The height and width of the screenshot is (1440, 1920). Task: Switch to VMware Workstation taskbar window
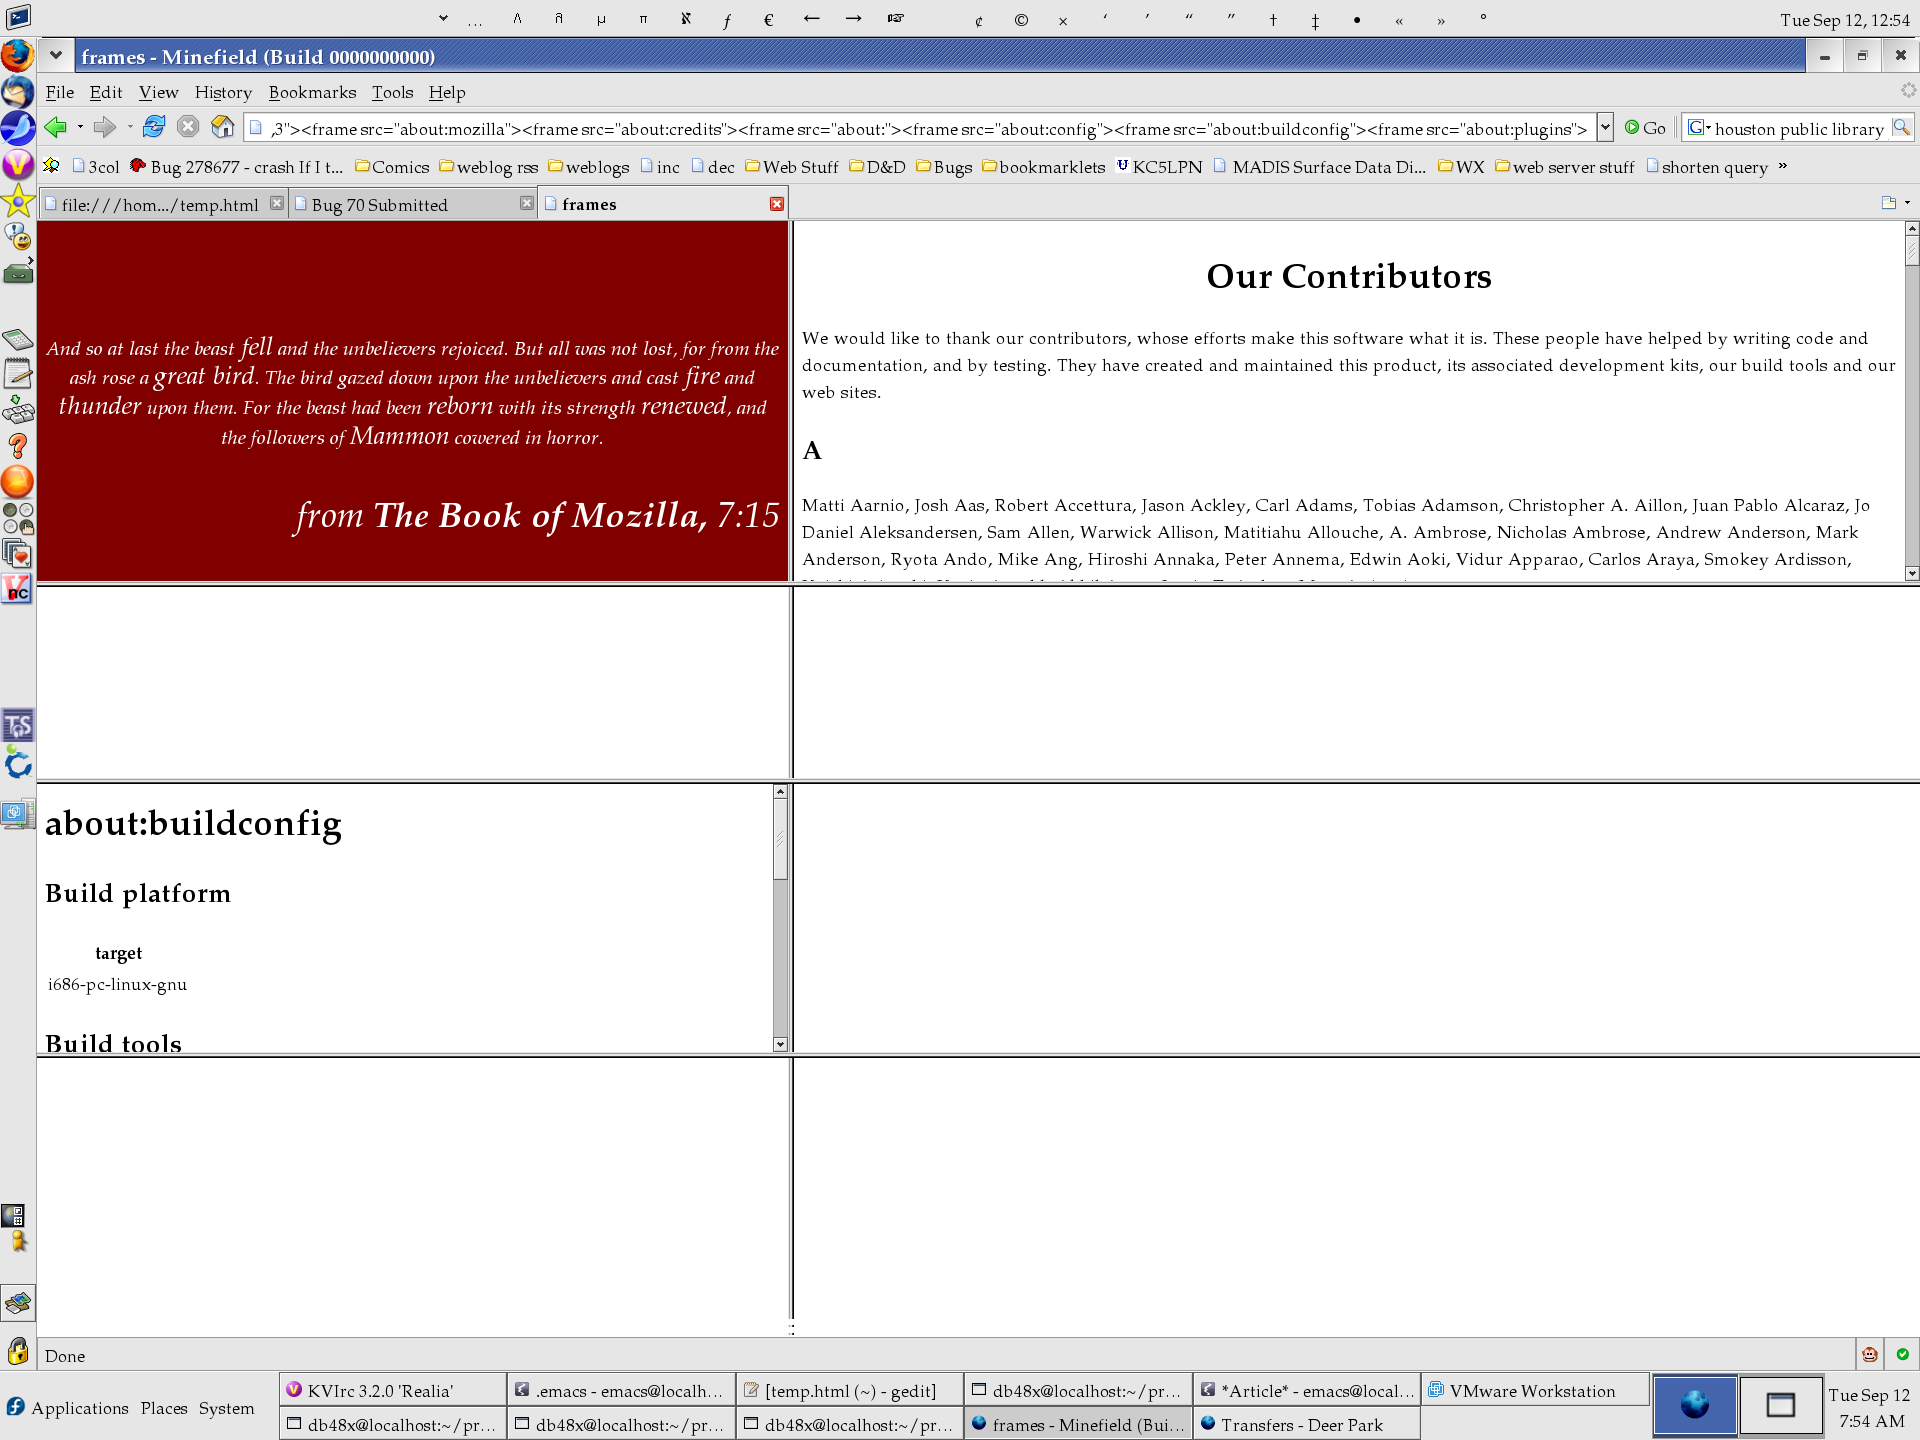pos(1535,1390)
